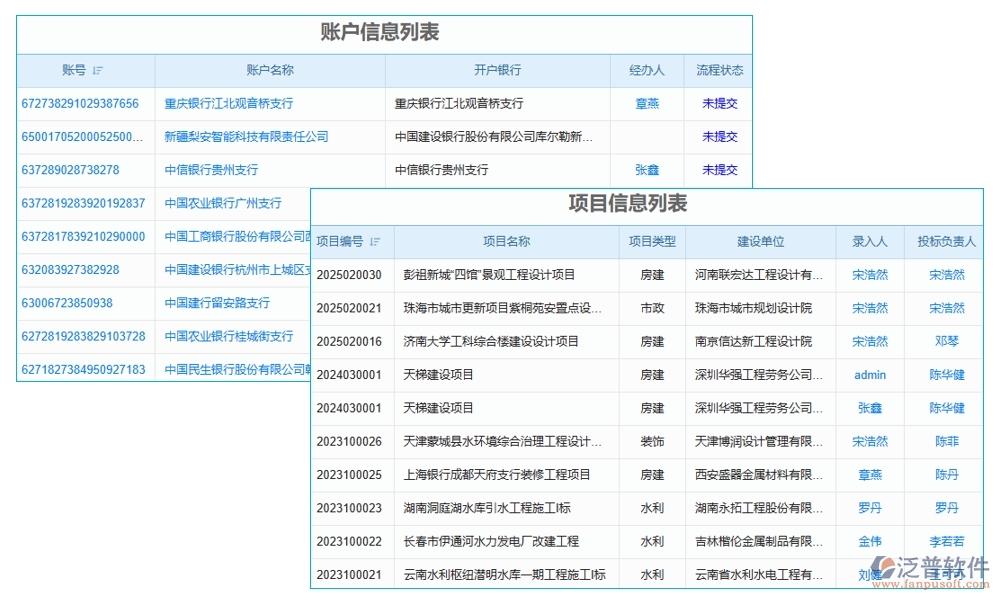The width and height of the screenshot is (1000, 600).
Task: Click bid manager 陈华健 link
Action: [x=947, y=374]
